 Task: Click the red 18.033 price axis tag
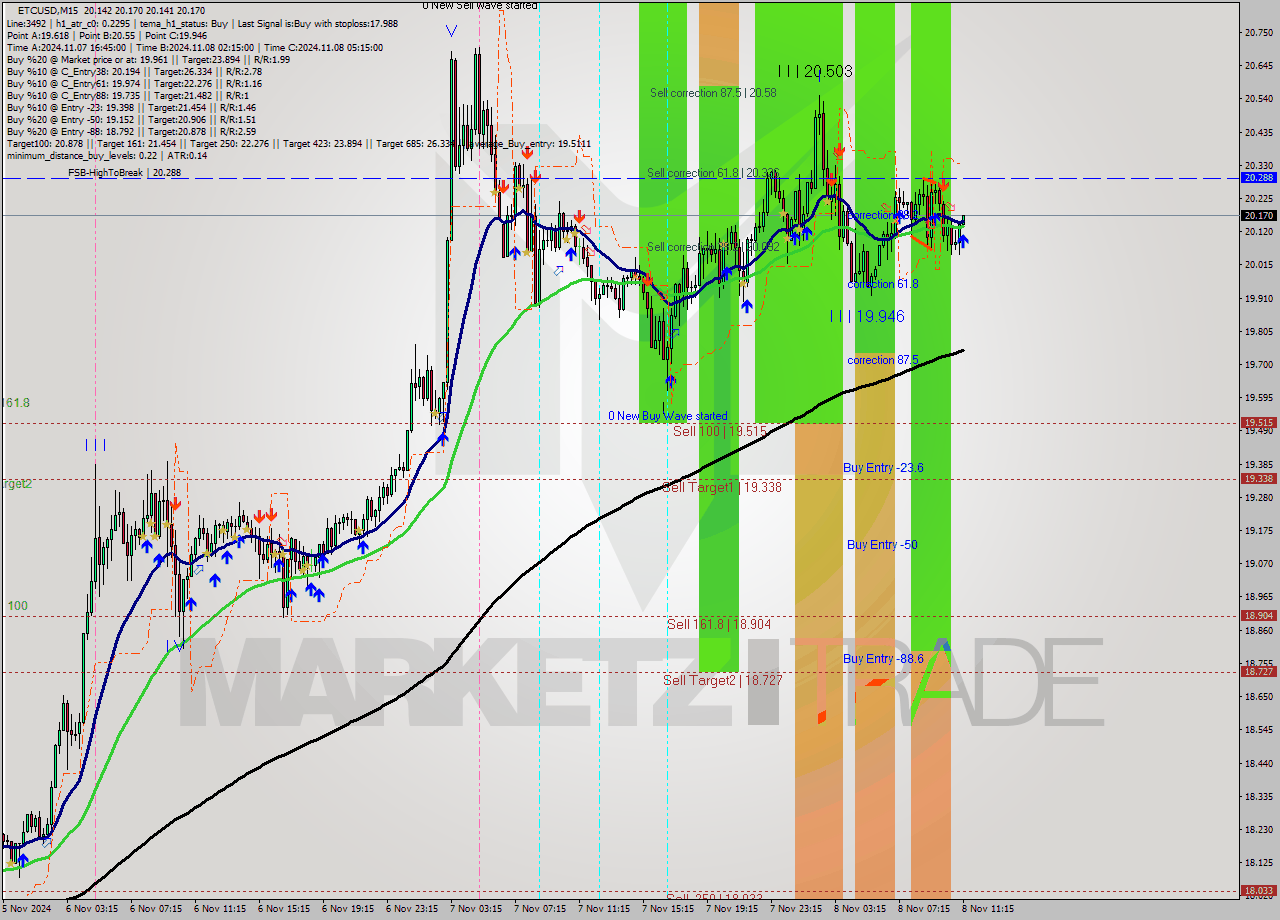point(1258,890)
